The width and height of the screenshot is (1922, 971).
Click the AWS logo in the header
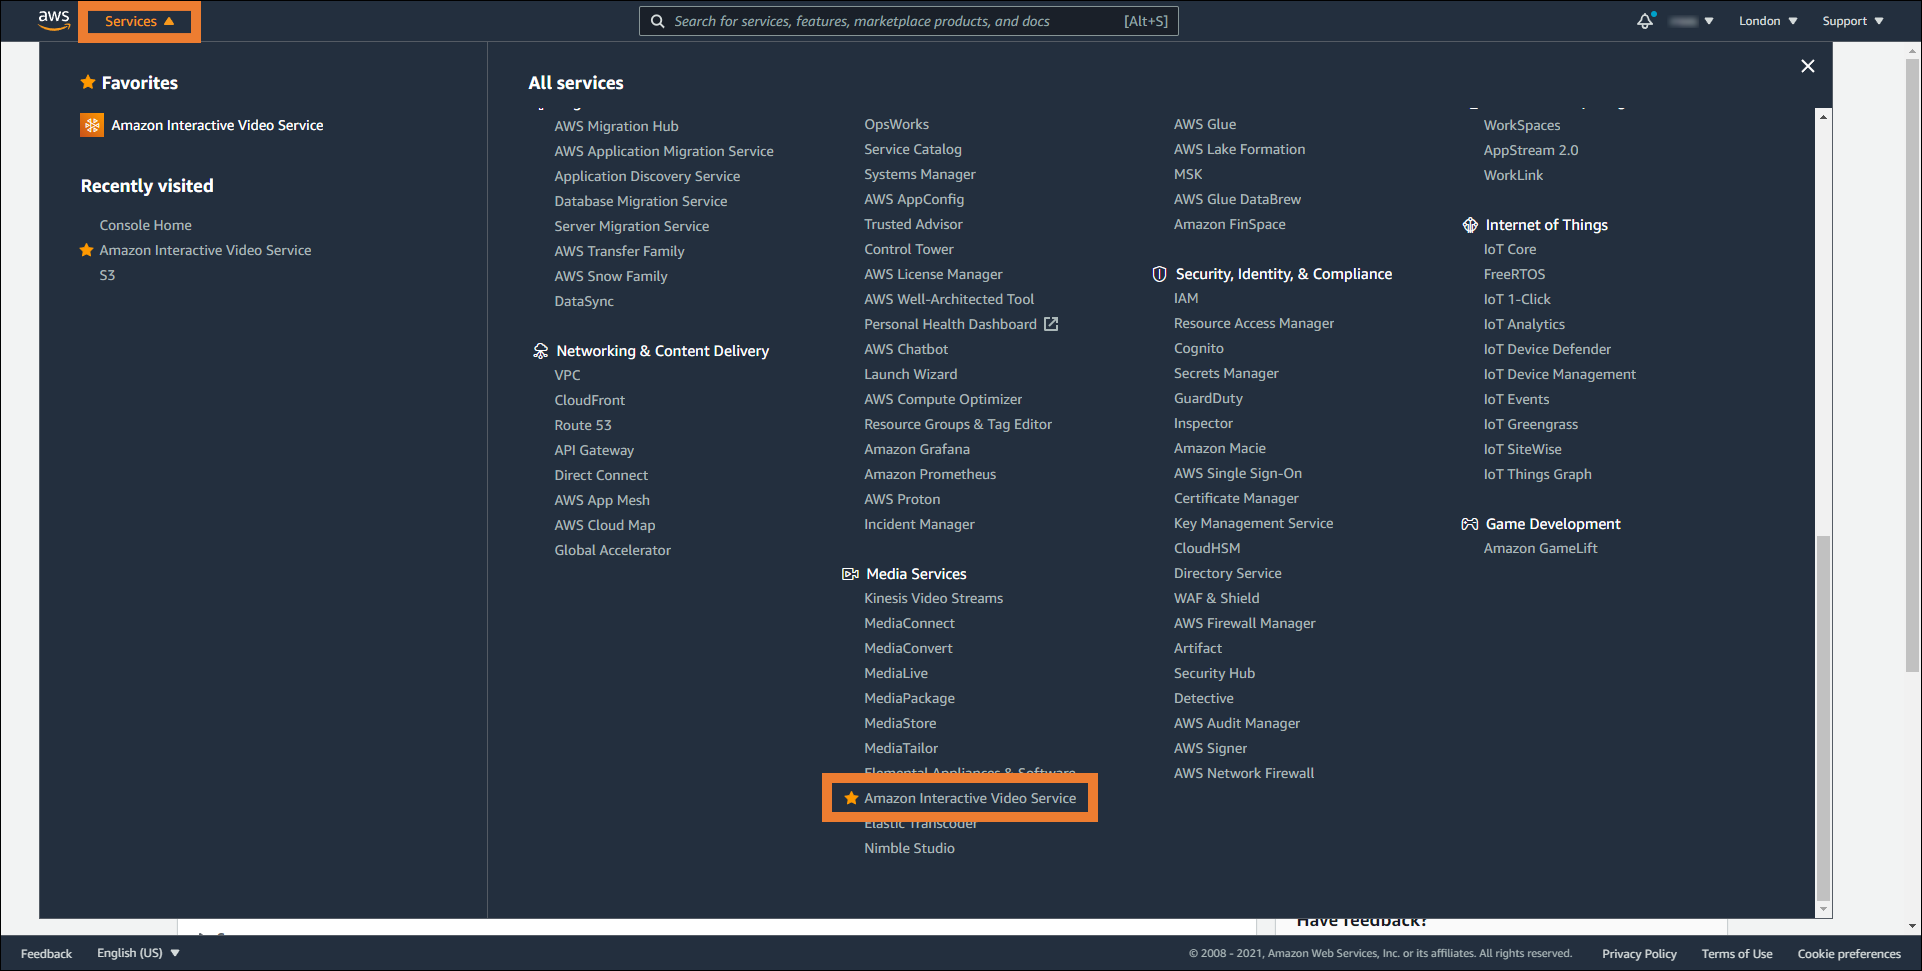tap(54, 20)
